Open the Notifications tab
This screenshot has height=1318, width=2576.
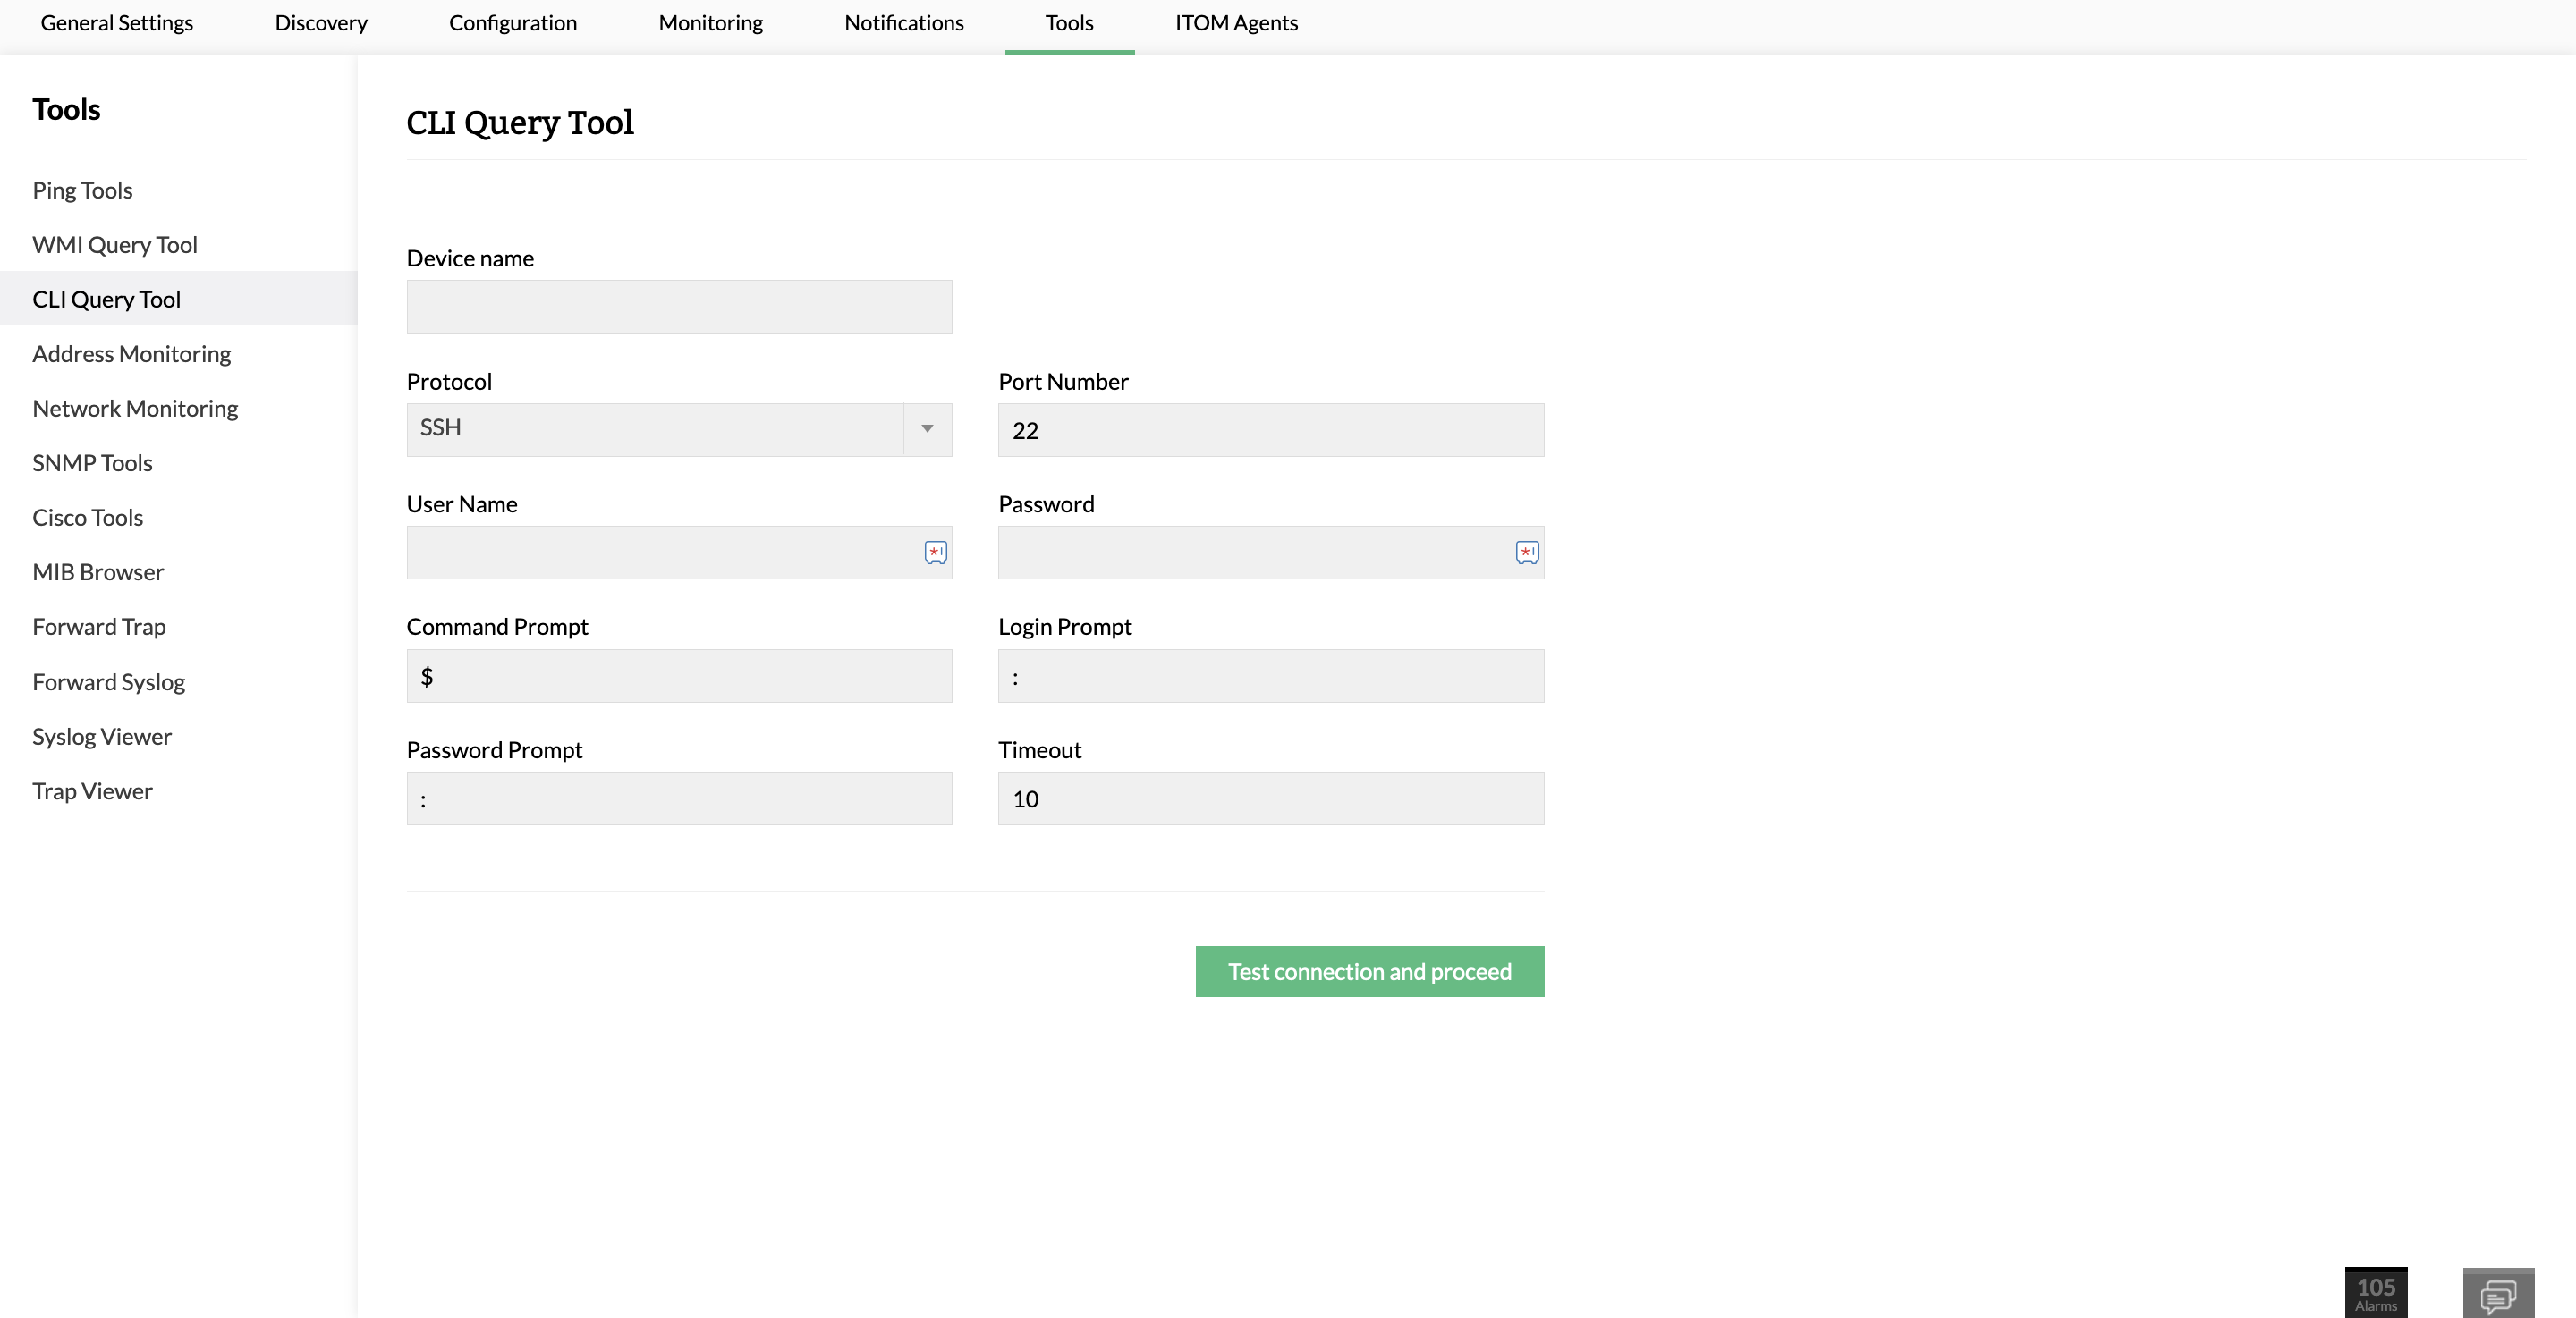903,23
